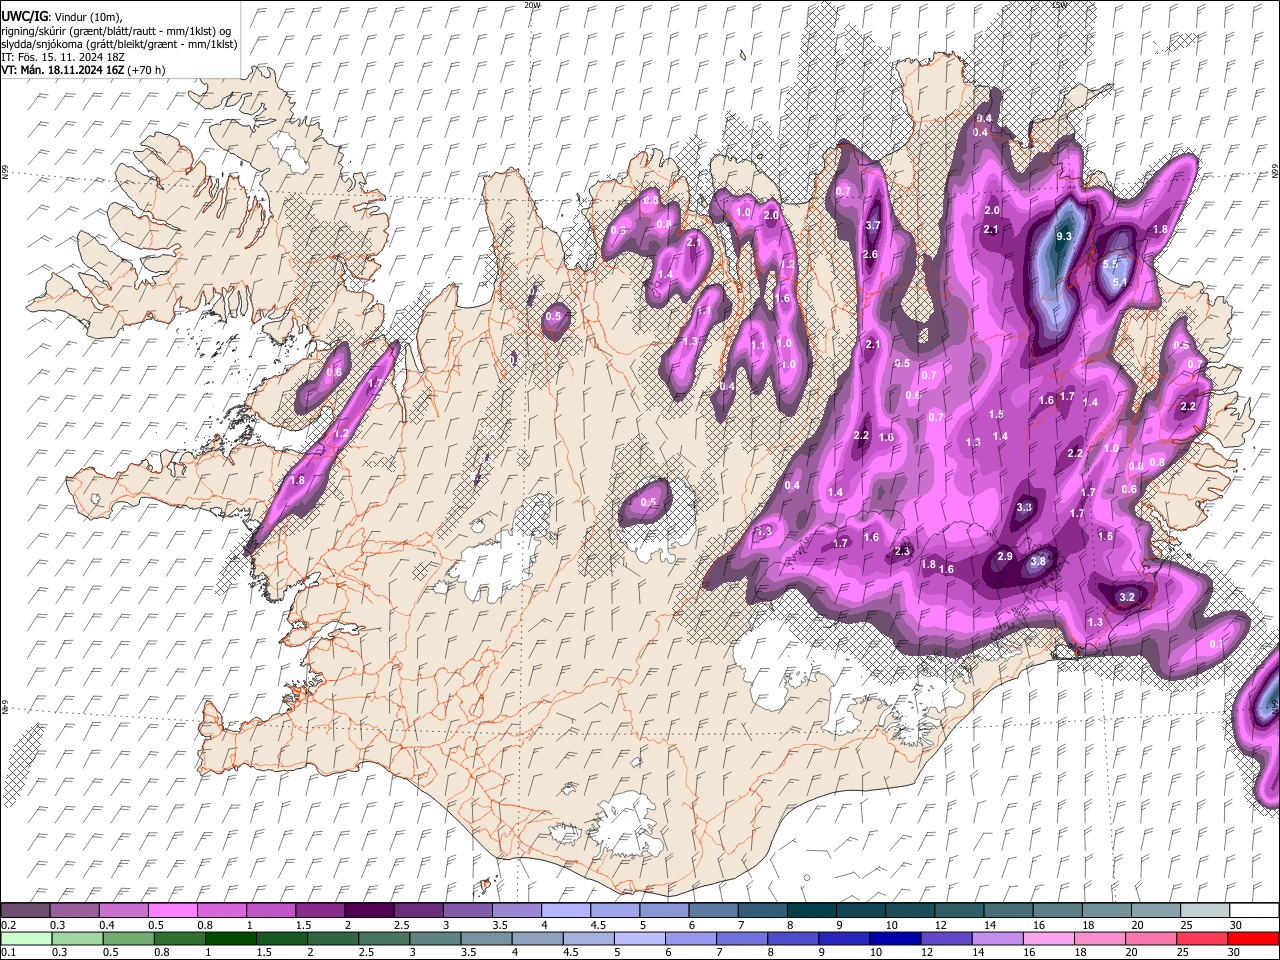Click the lavender 4 swatch in upper legend
Viewport: 1280px width, 960px height.
(565, 910)
